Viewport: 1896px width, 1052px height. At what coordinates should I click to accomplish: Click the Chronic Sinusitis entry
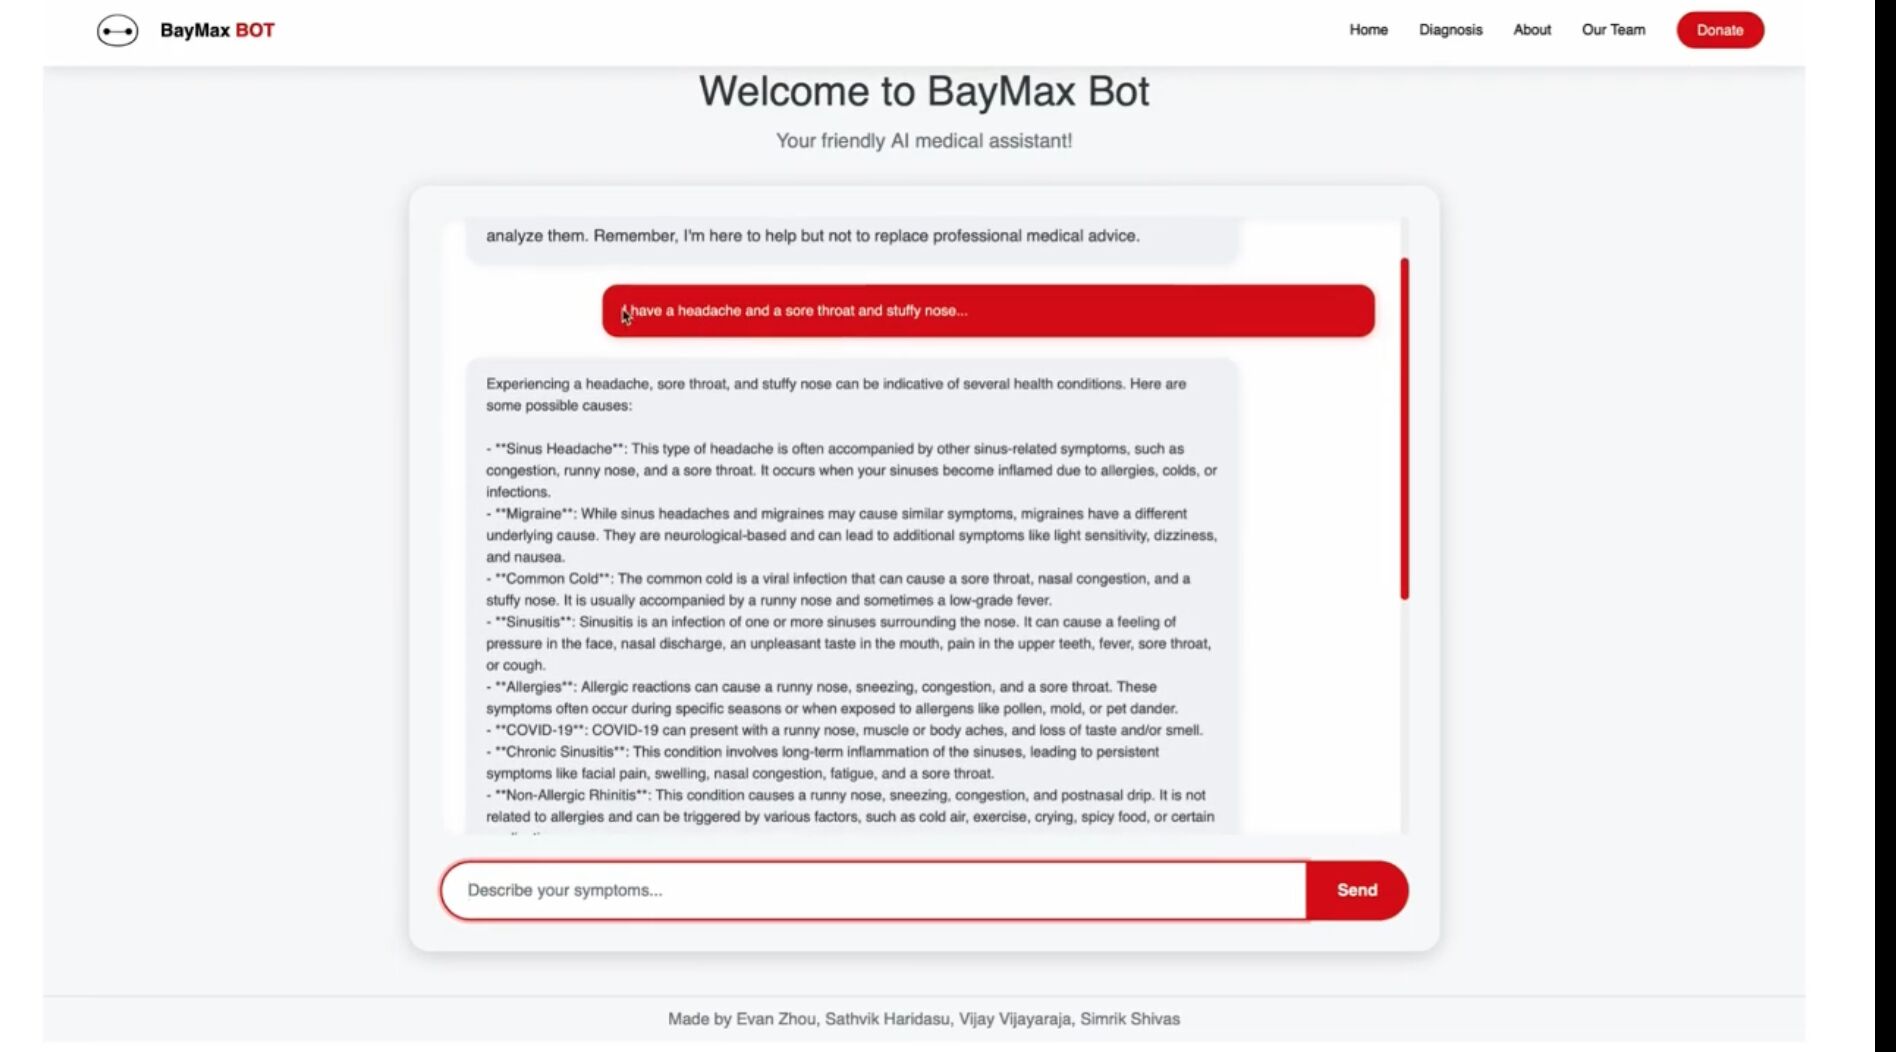[x=823, y=762]
